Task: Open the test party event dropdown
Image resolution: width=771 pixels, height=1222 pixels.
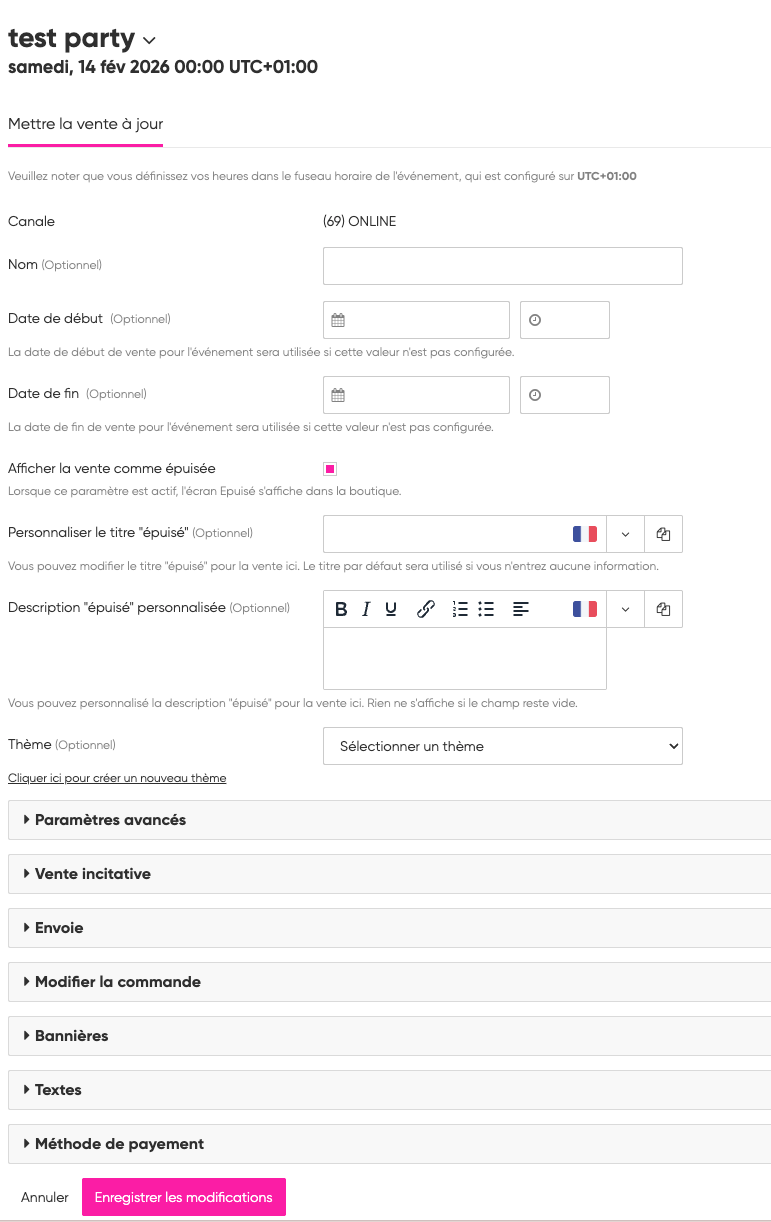Action: coord(150,40)
